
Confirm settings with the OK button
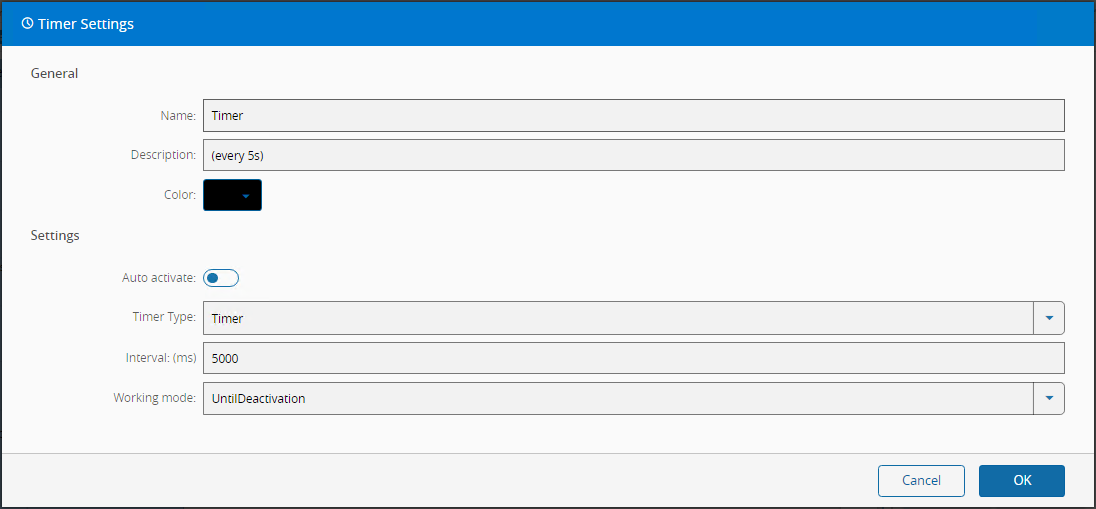[x=1021, y=480]
